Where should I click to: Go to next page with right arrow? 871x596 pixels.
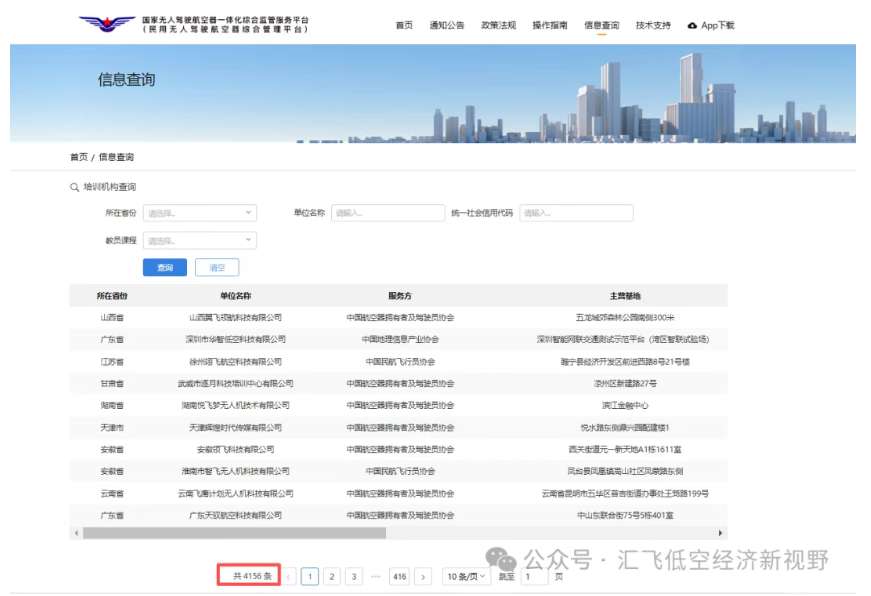coord(423,576)
